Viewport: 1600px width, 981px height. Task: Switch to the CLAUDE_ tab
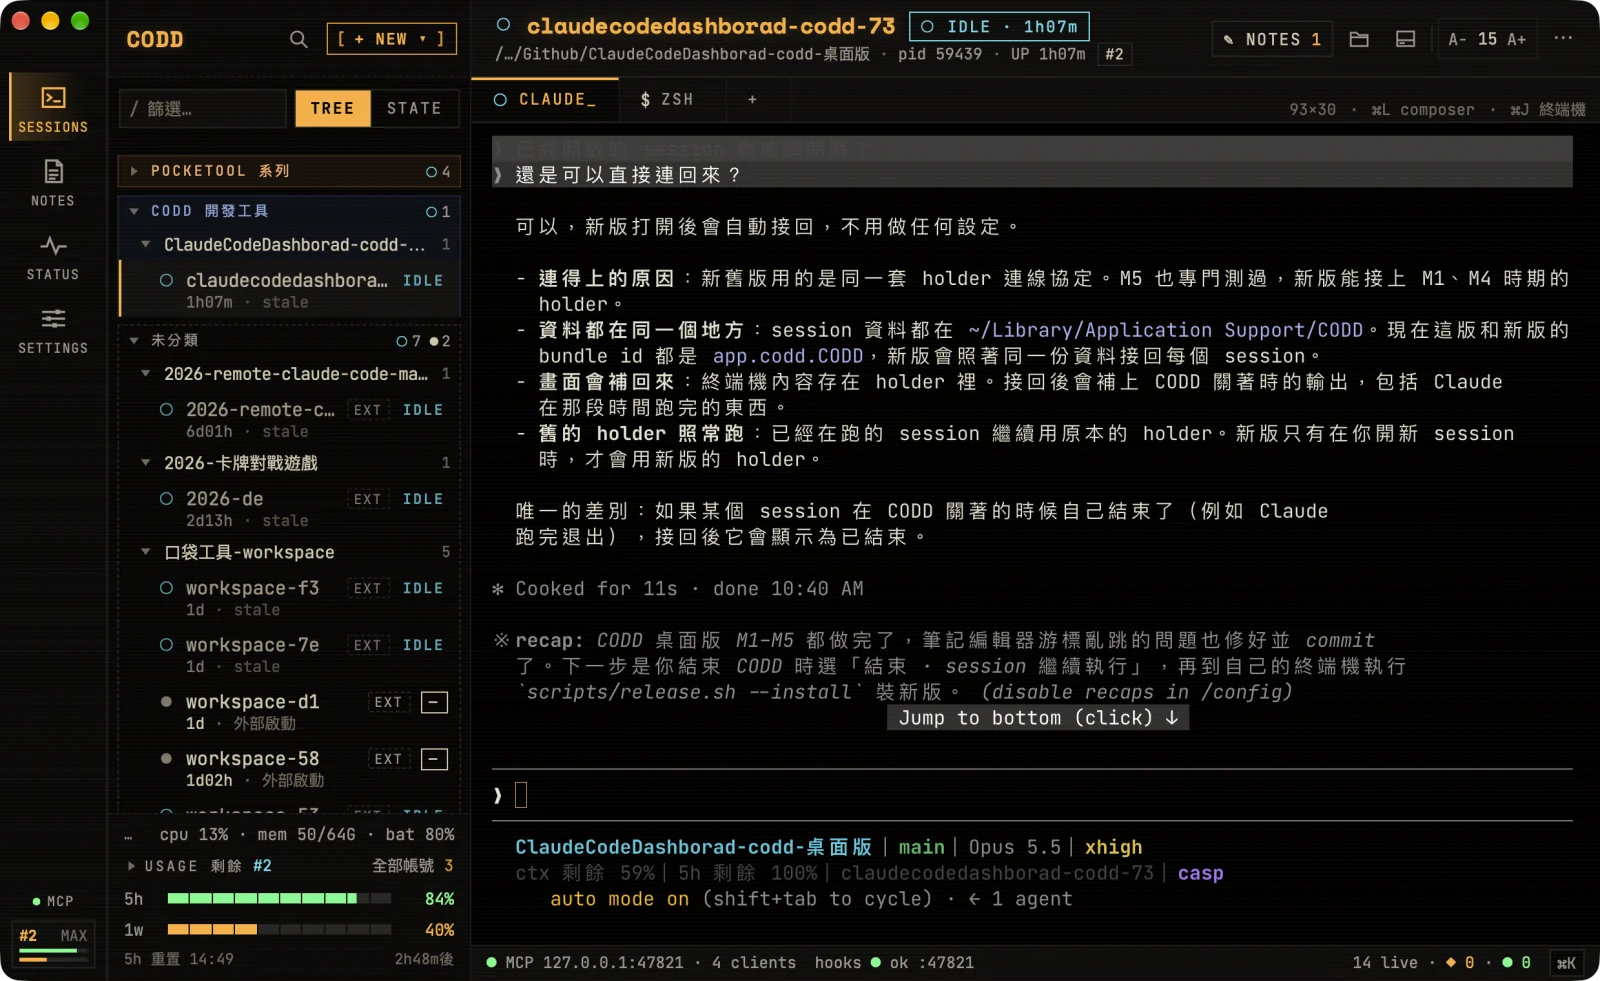point(545,99)
